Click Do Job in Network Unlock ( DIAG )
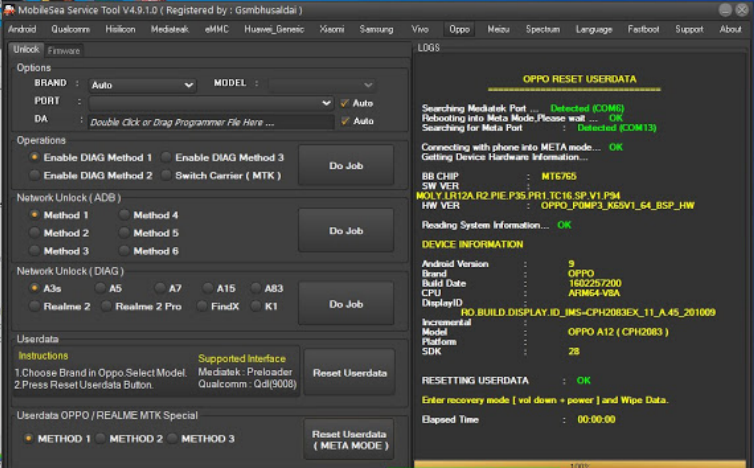The width and height of the screenshot is (754, 468). tap(346, 304)
